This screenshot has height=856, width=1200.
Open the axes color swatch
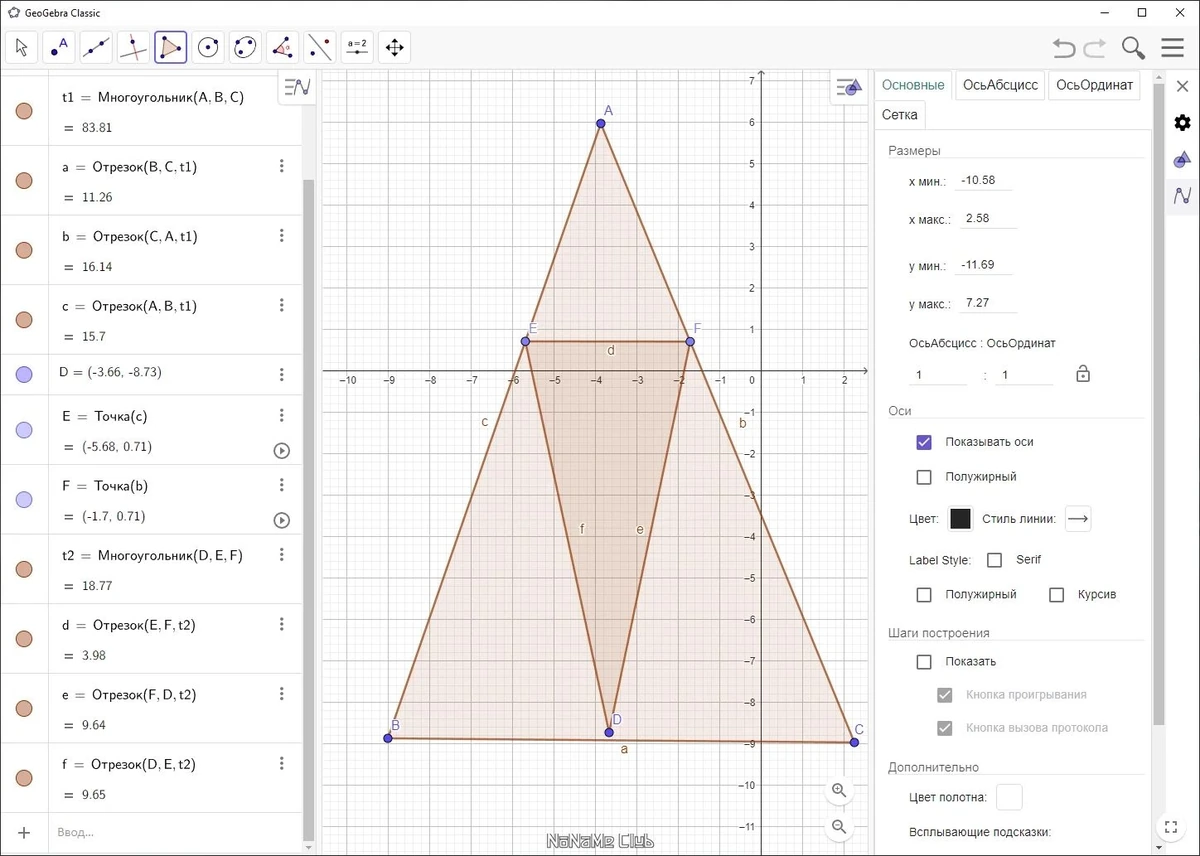pyautogui.click(x=960, y=518)
